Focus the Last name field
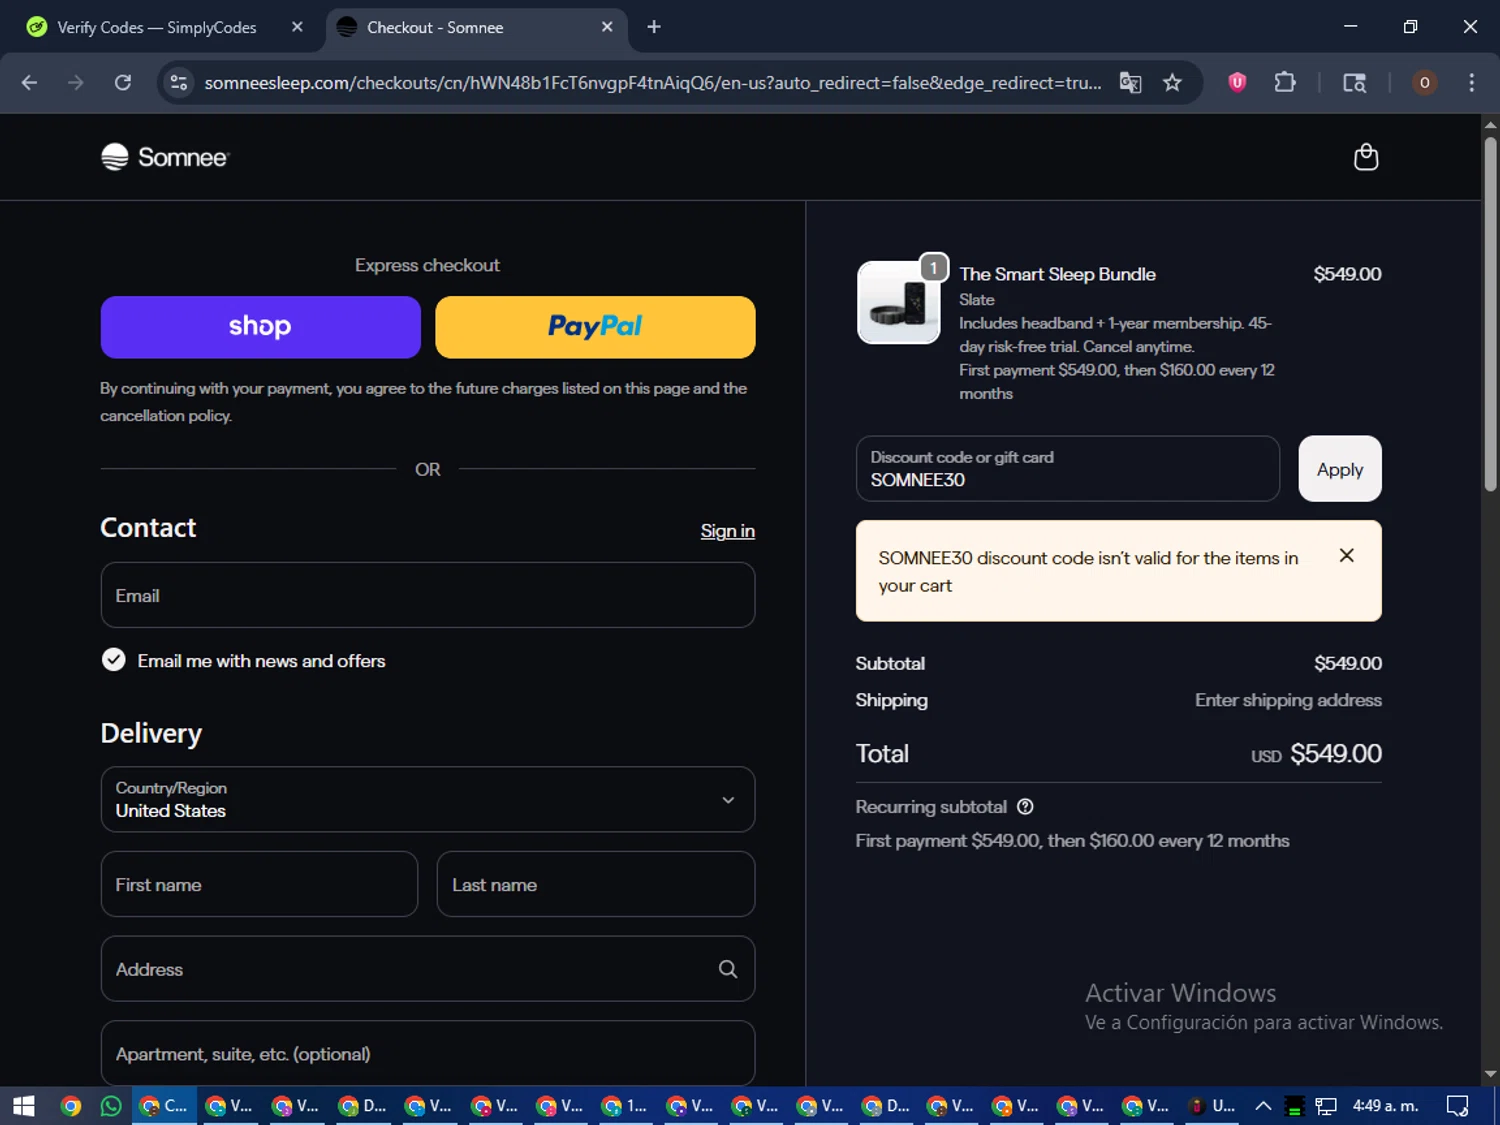Viewport: 1500px width, 1125px height. click(x=596, y=884)
